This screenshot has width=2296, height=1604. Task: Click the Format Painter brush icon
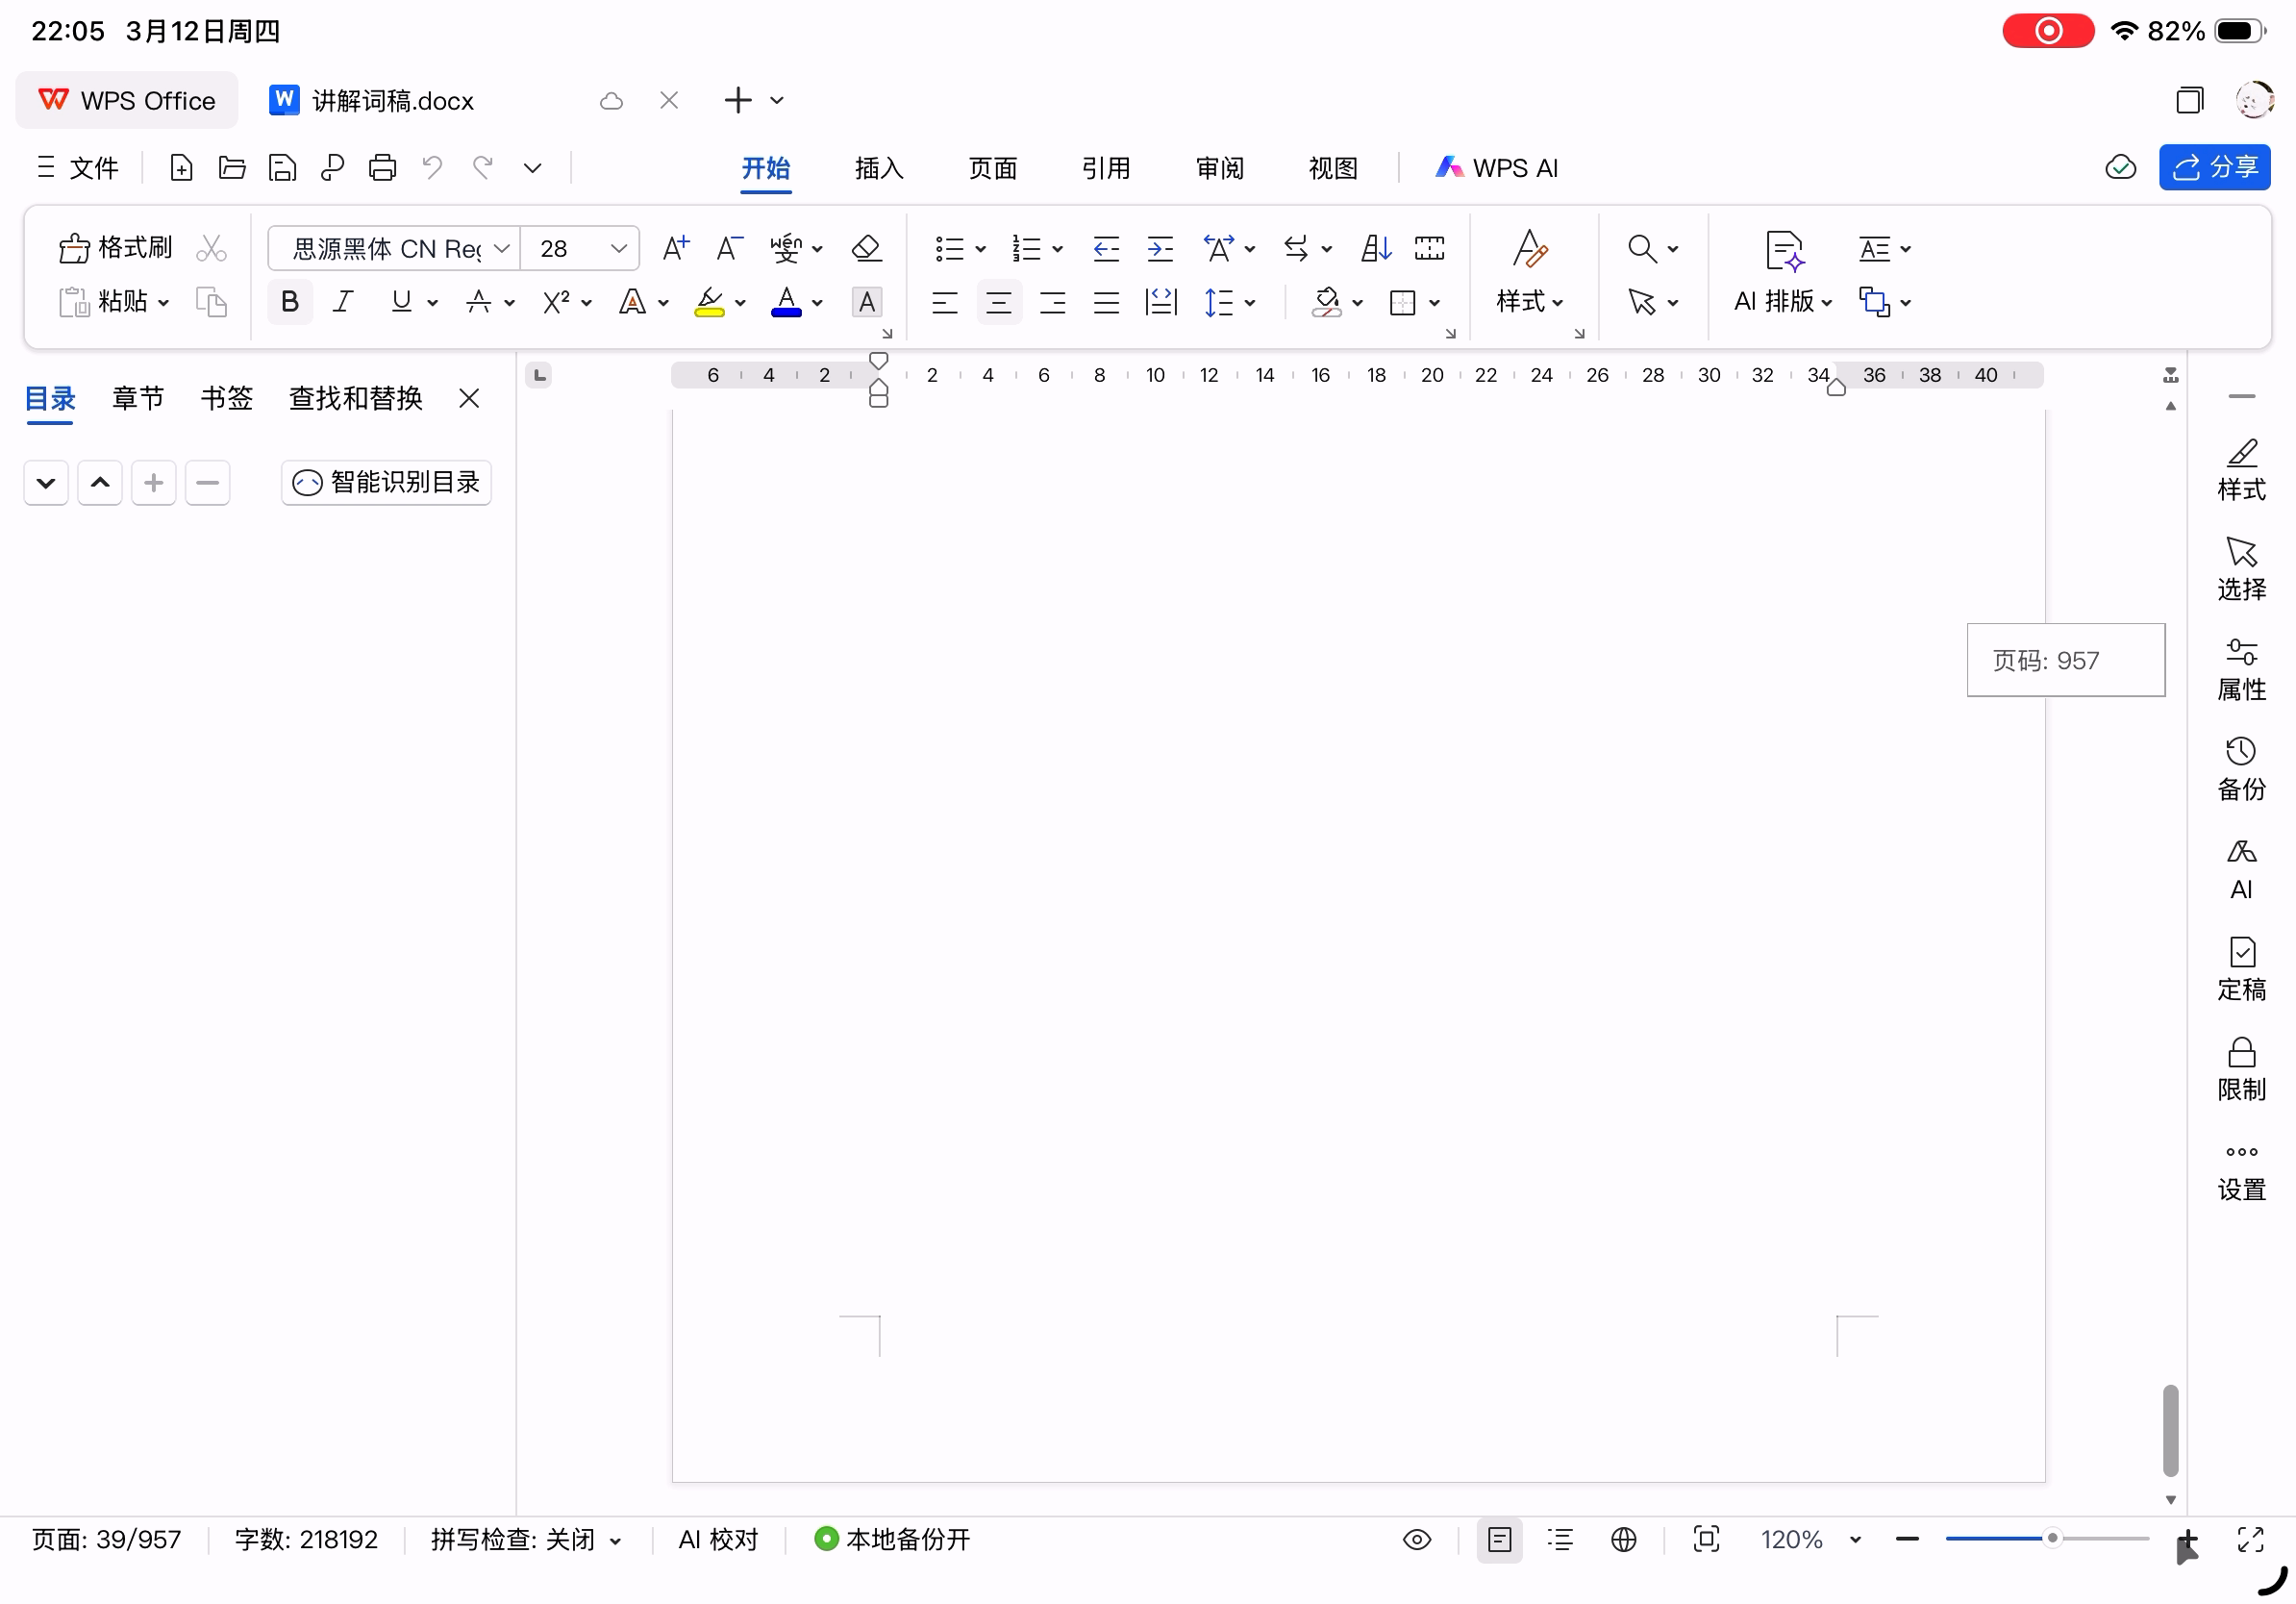coord(75,248)
